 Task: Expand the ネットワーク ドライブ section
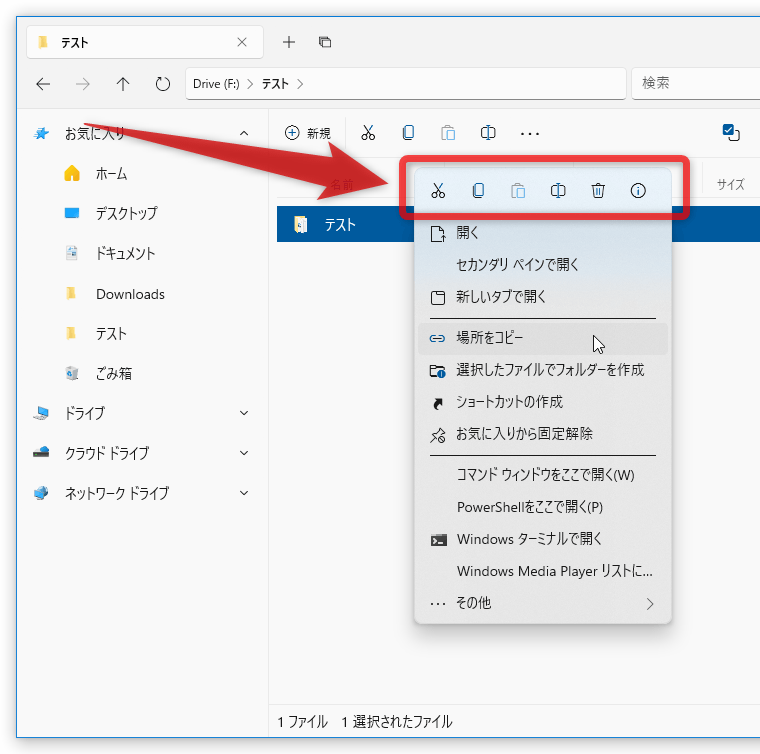[x=244, y=493]
